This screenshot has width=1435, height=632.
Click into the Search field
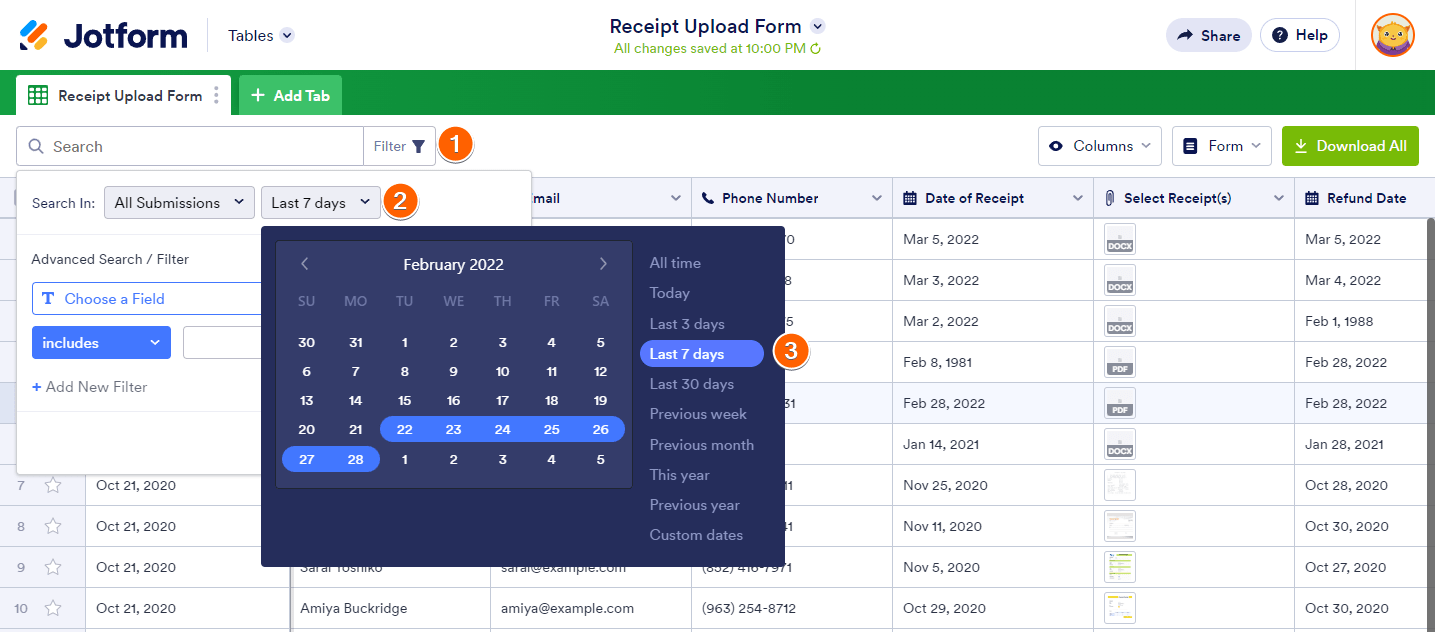point(190,146)
